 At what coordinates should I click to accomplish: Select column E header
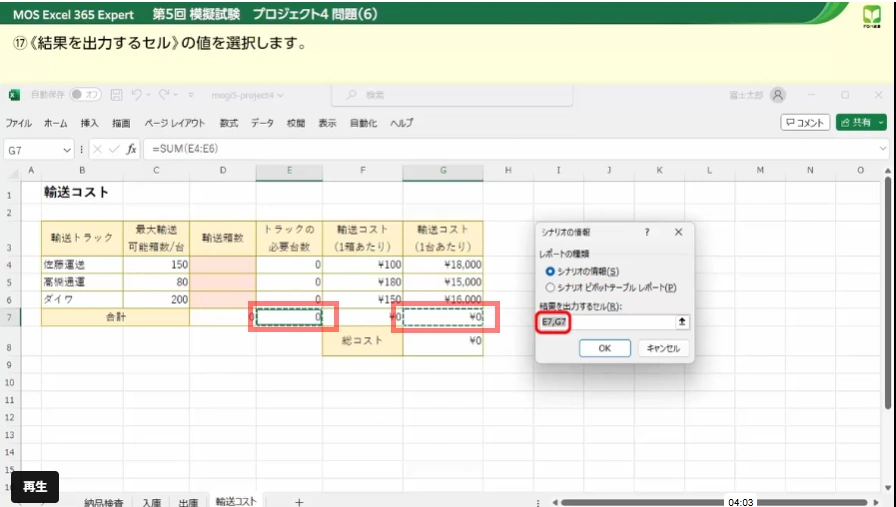[x=289, y=170]
